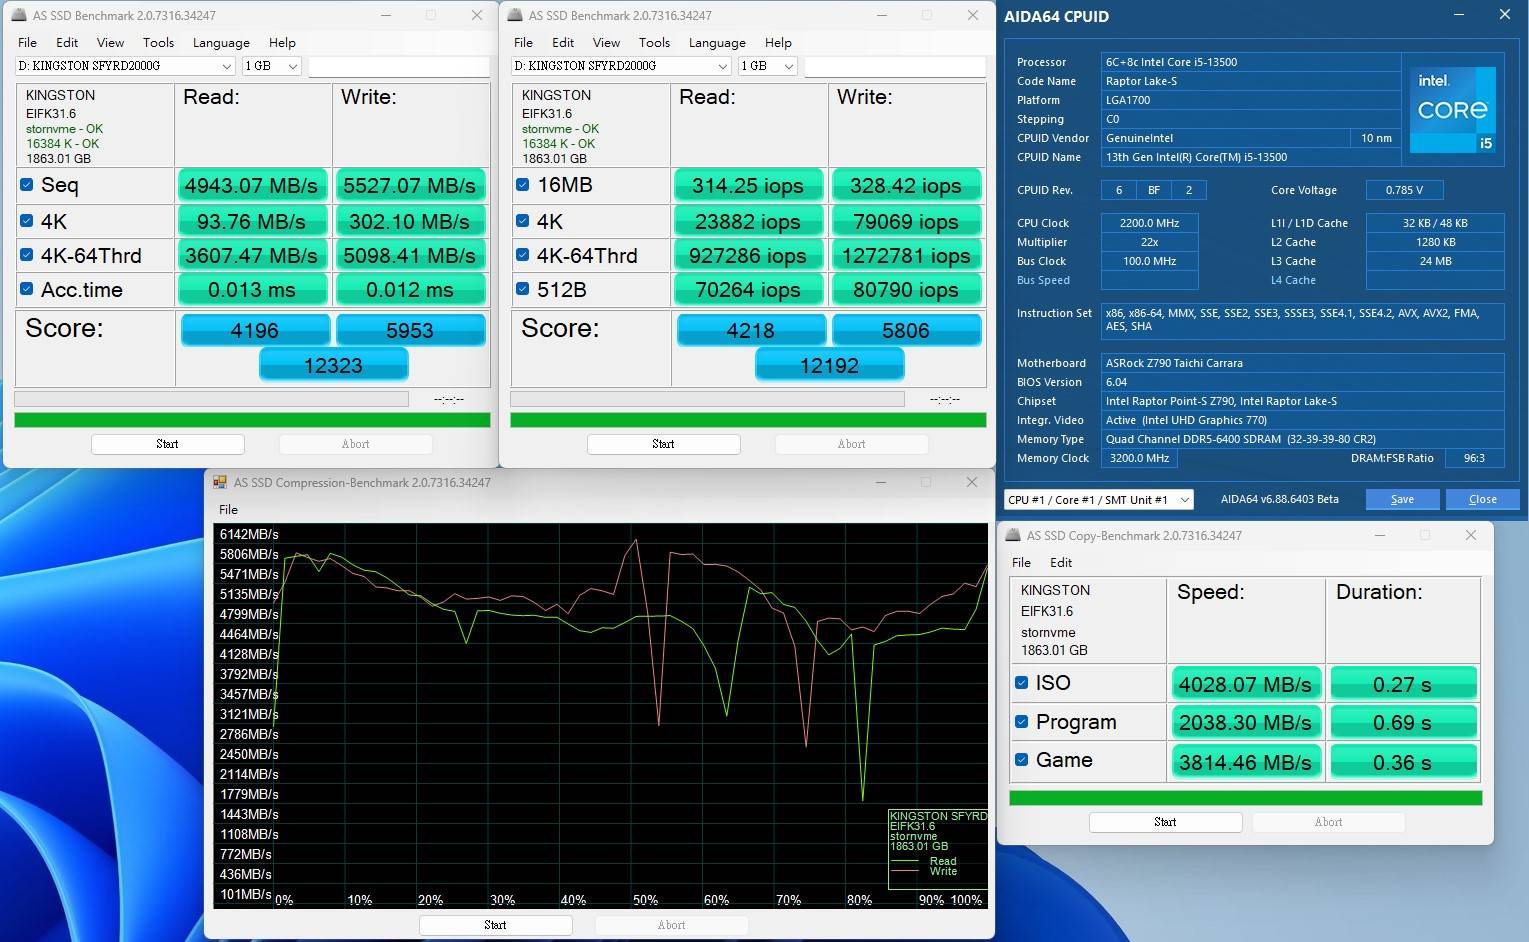Image resolution: width=1529 pixels, height=942 pixels.
Task: Open Help menu in the MB/s benchmark window
Action: tap(282, 42)
